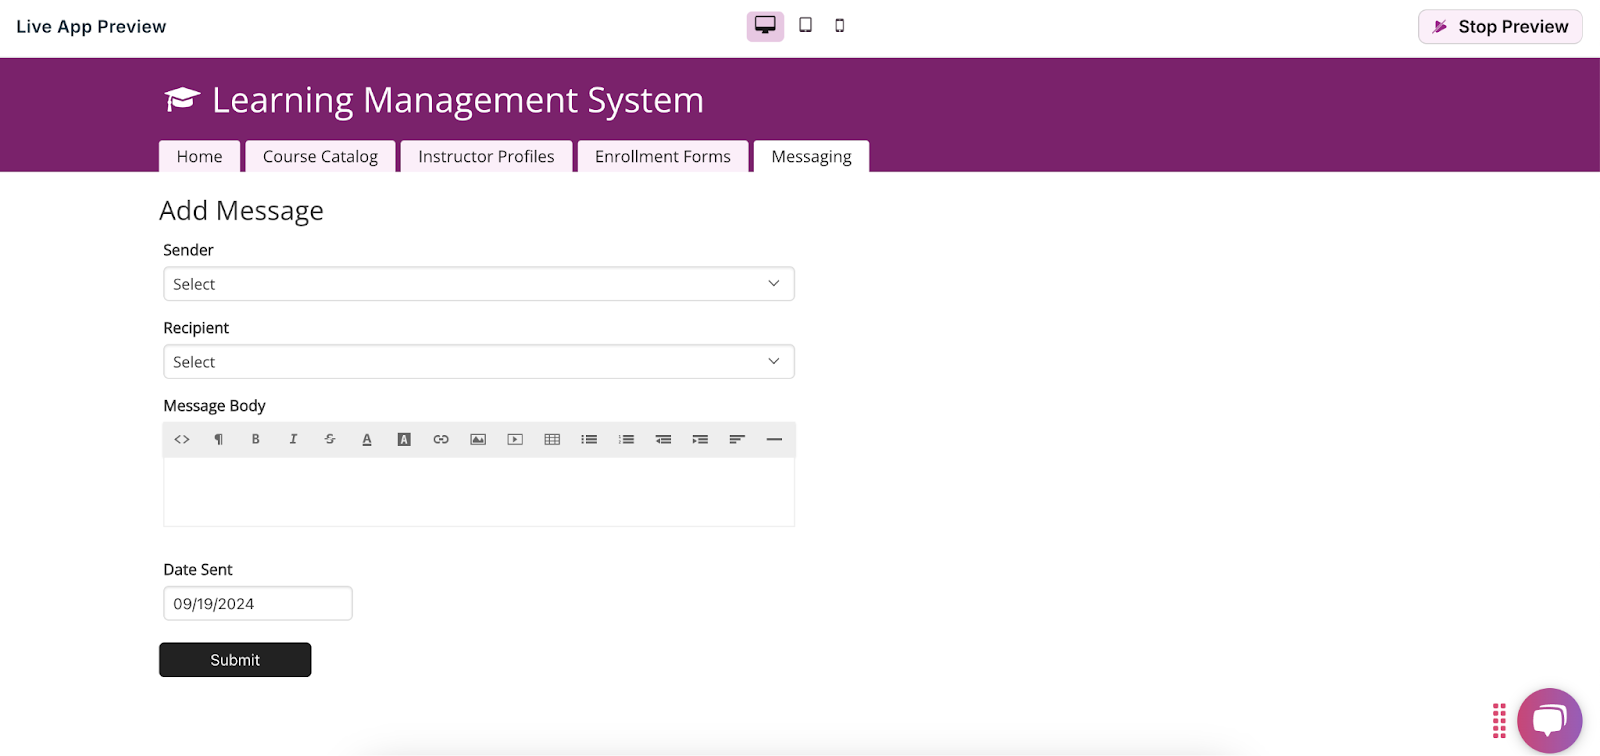Click the Date Sent input field
This screenshot has width=1600, height=756.
[x=257, y=604]
